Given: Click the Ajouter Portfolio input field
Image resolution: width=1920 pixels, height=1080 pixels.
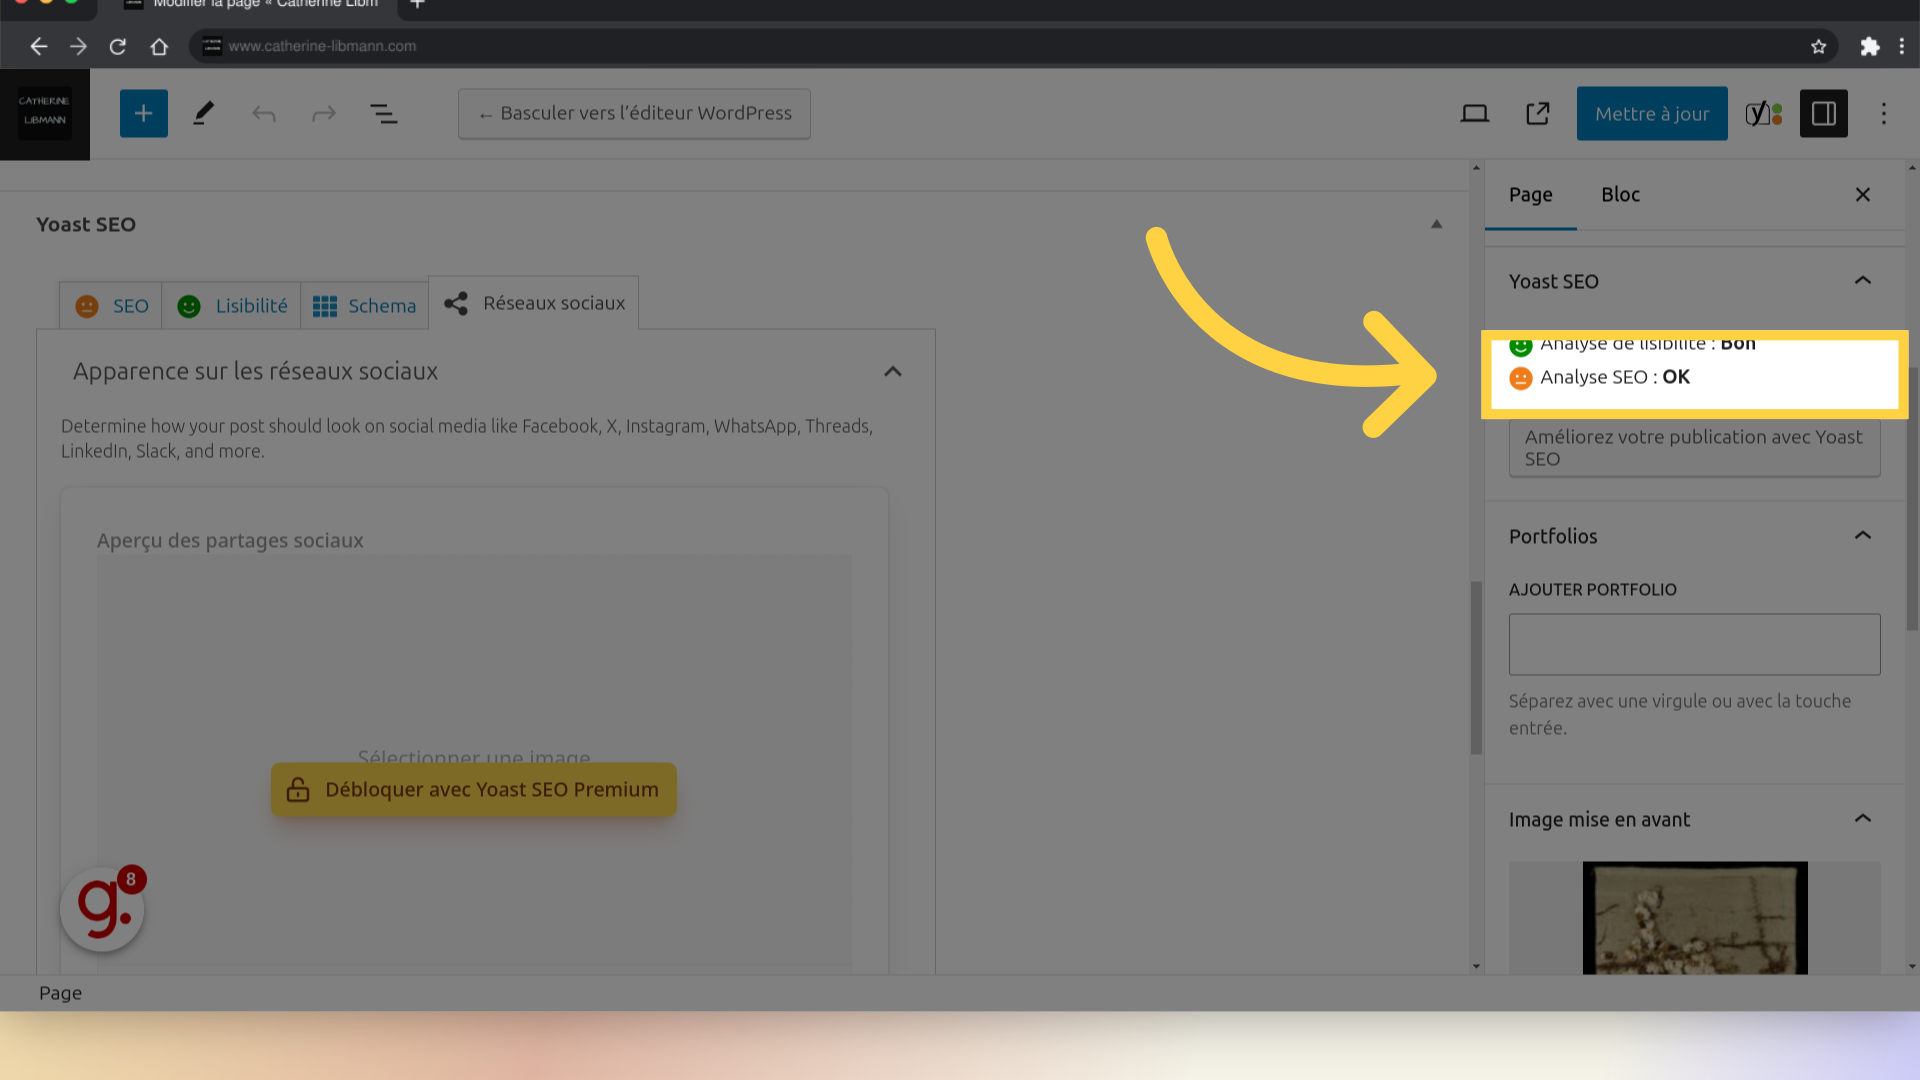Looking at the screenshot, I should (1694, 645).
